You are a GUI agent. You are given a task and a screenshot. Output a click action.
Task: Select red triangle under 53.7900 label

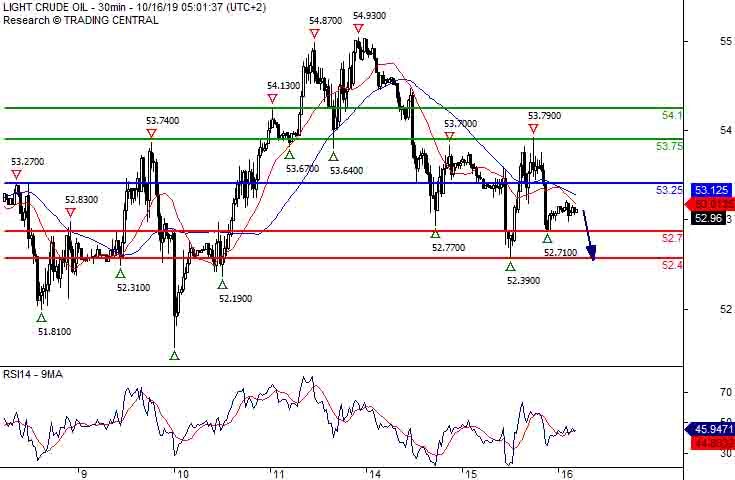533,128
